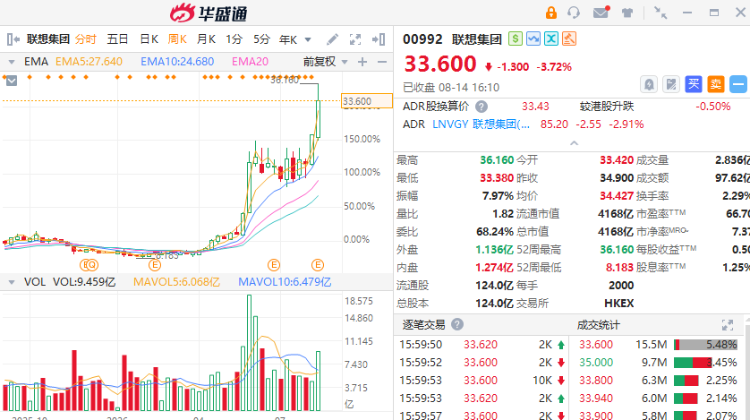Click the middle E event marker near 07
Image resolution: width=750 pixels, height=420 pixels.
[274, 265]
